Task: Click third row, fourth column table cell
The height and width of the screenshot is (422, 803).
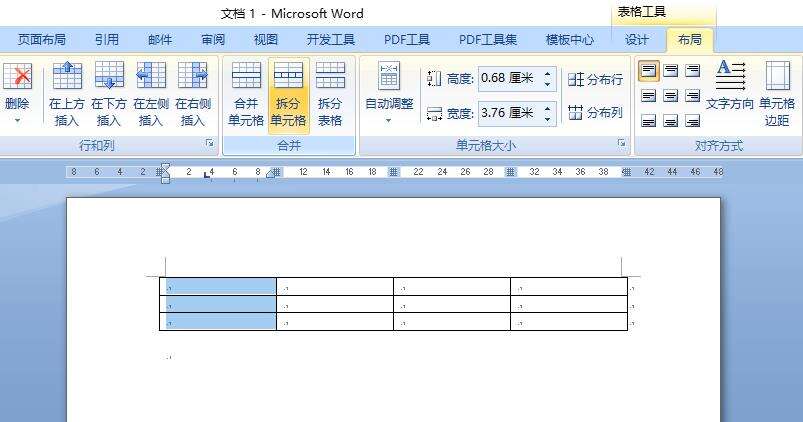Action: pos(569,322)
